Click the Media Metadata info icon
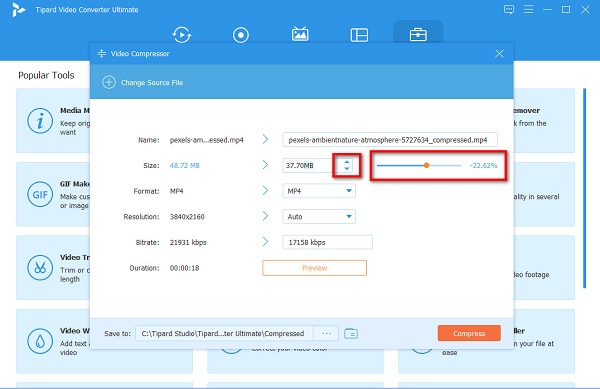The width and height of the screenshot is (600, 389). coord(40,121)
